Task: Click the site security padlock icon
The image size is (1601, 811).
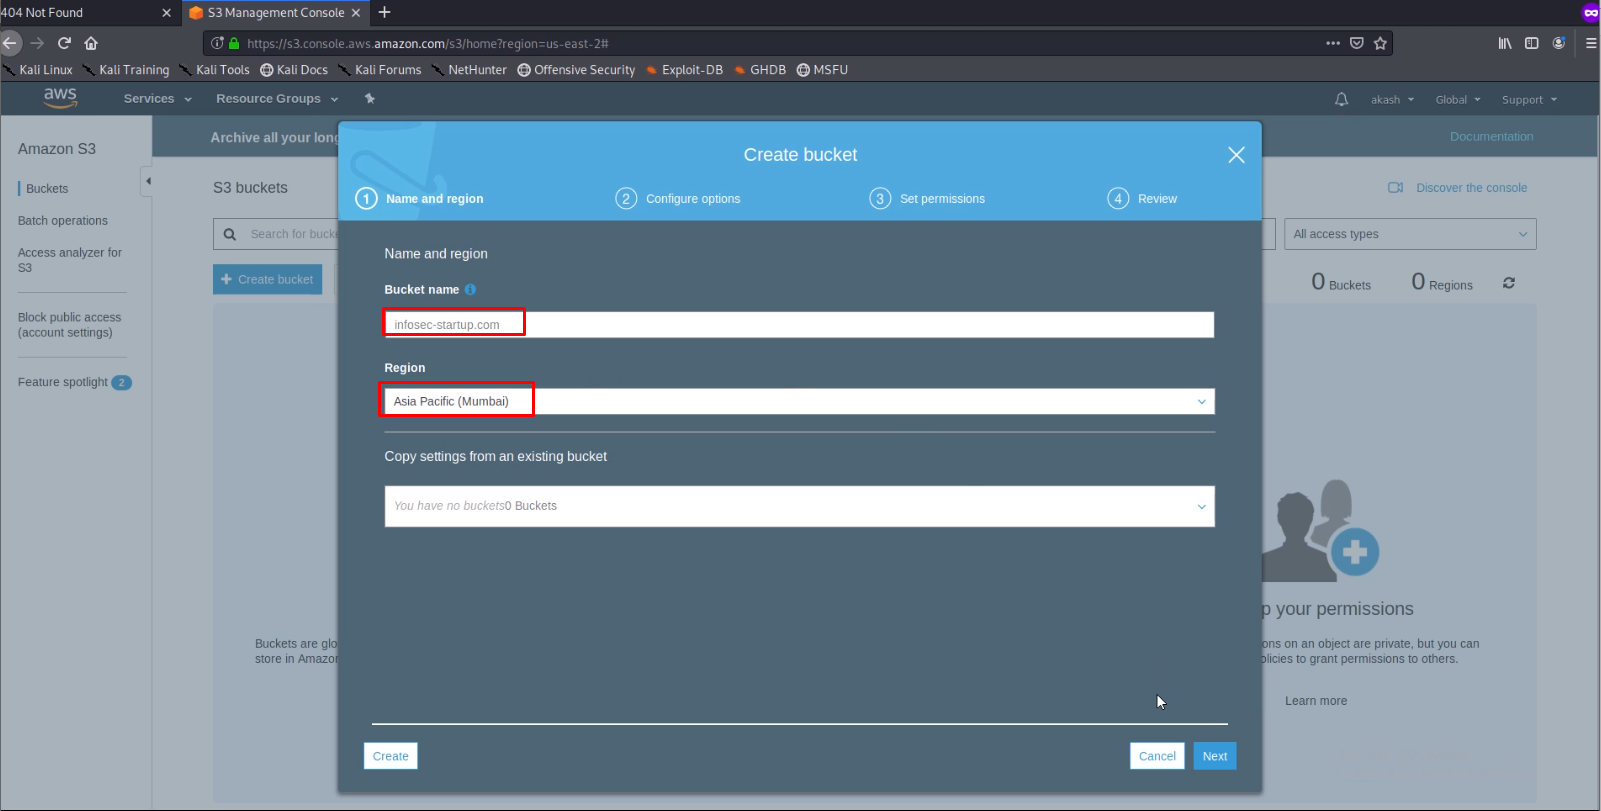Action: tap(234, 43)
